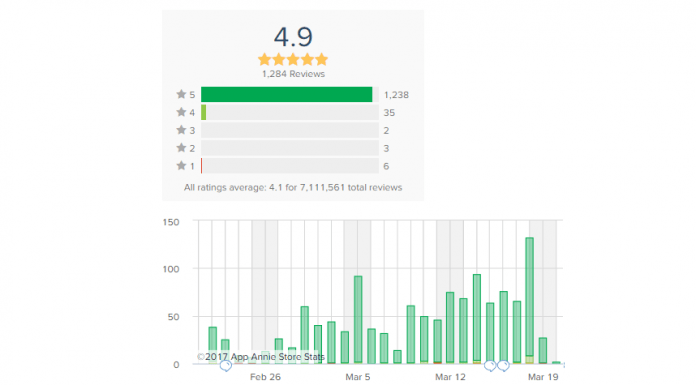This screenshot has height=385, width=696.
Task: Click the 1,238 count for 5 stars
Action: pos(396,95)
